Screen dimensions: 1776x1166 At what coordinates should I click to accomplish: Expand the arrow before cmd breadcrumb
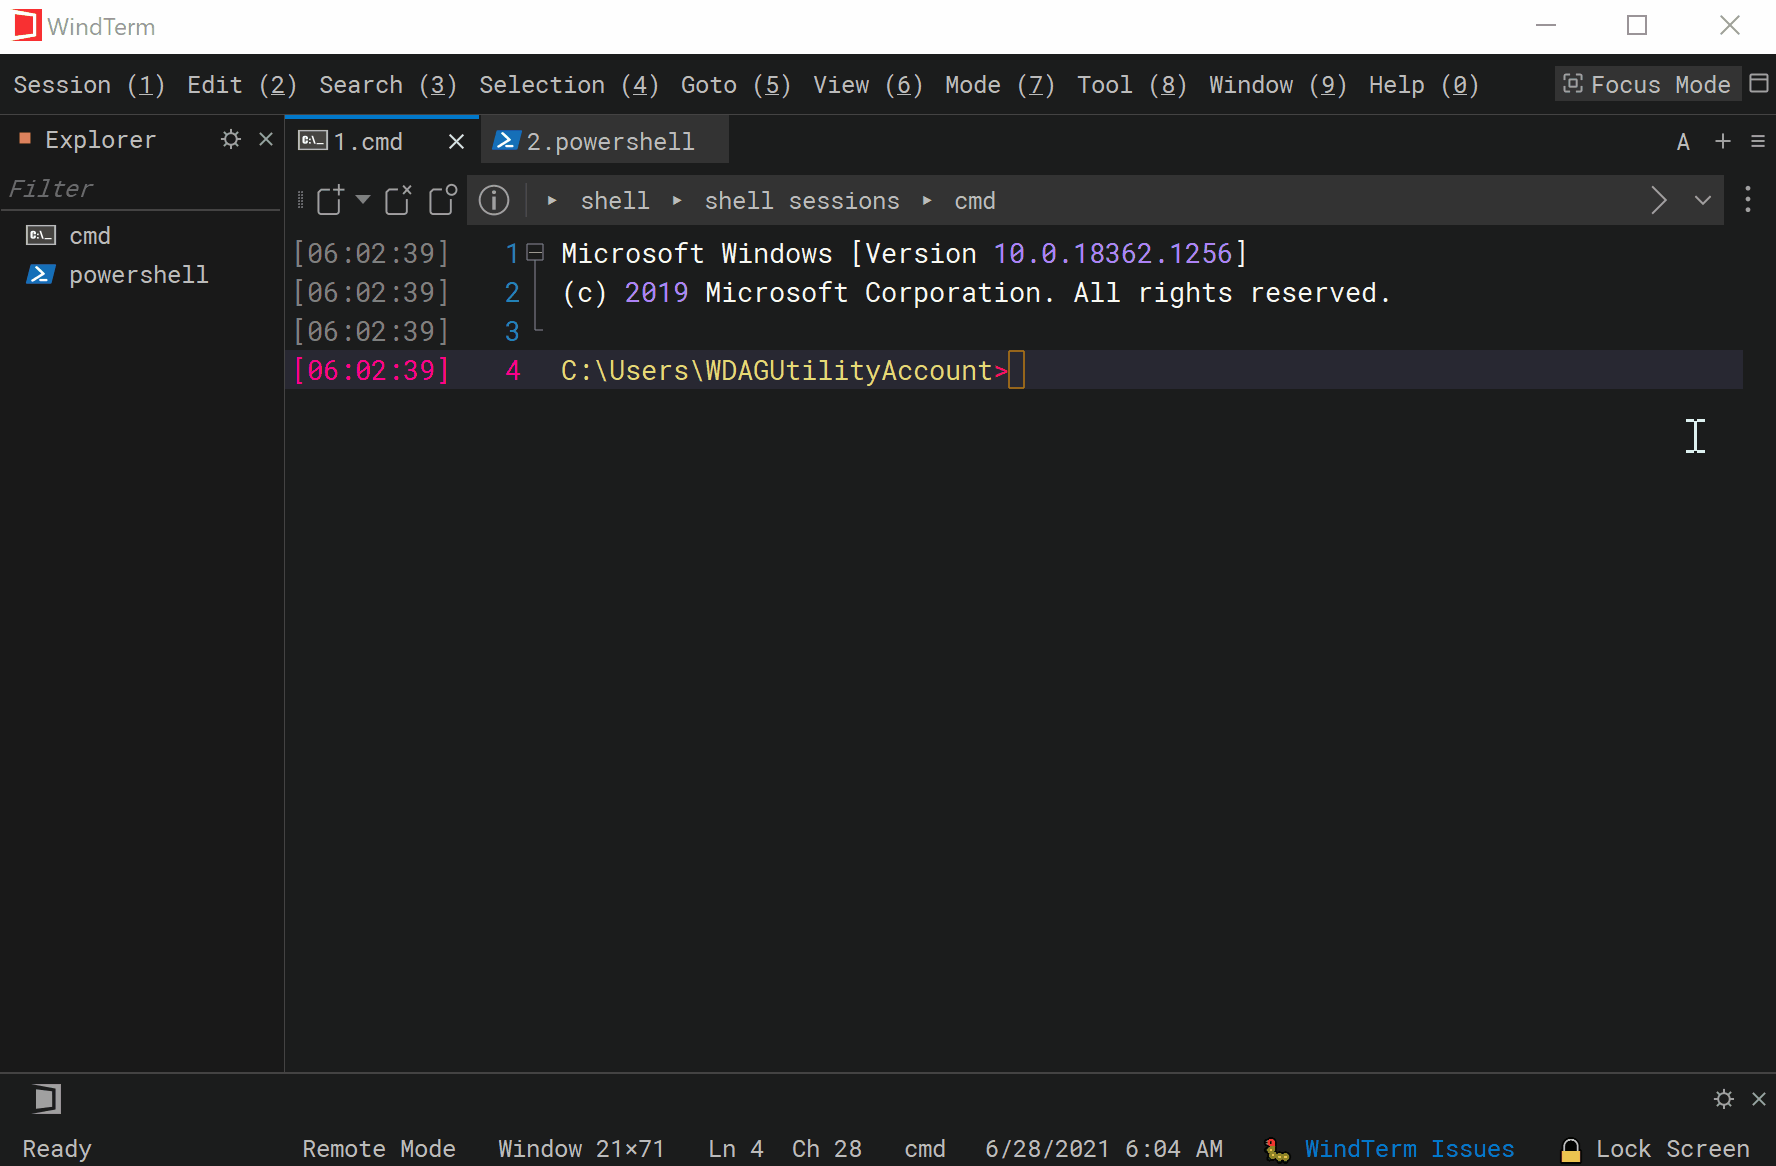(927, 201)
